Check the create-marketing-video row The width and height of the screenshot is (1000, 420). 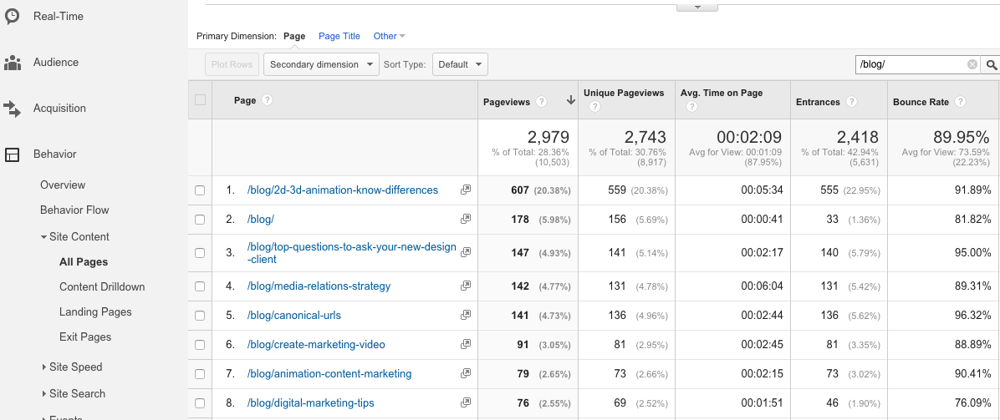[200, 345]
